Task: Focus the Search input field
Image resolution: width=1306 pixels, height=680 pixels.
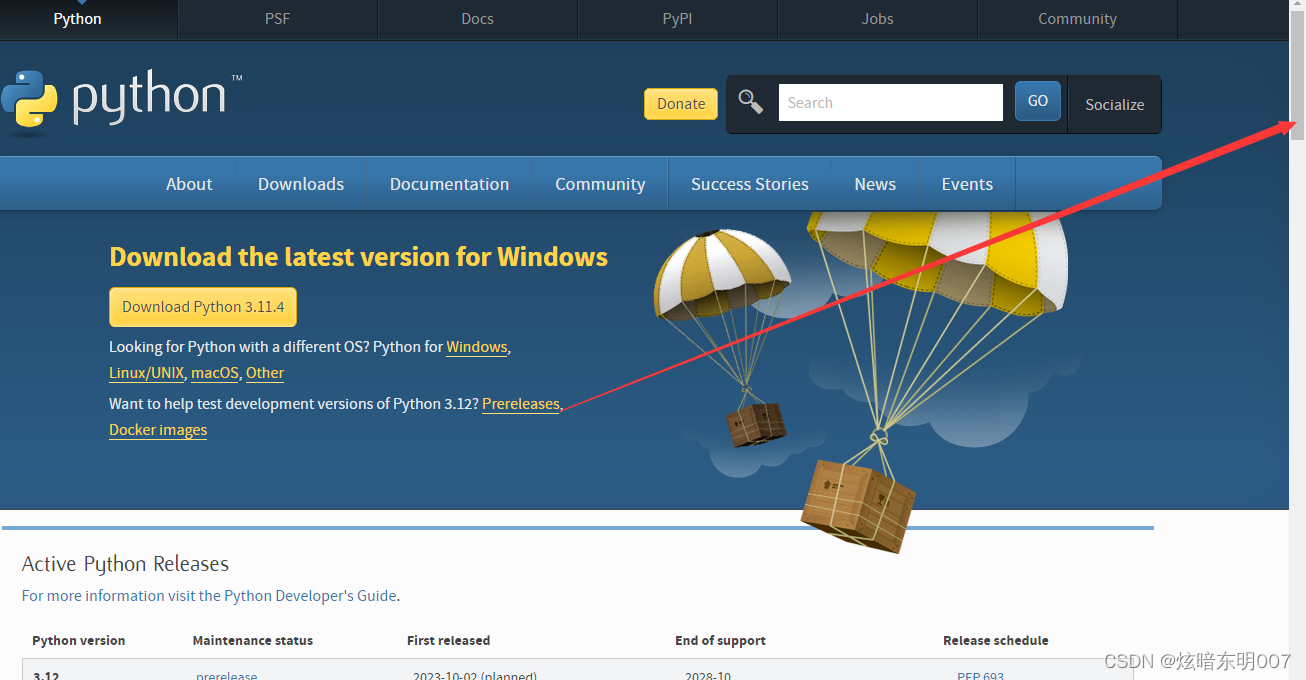Action: click(x=890, y=103)
